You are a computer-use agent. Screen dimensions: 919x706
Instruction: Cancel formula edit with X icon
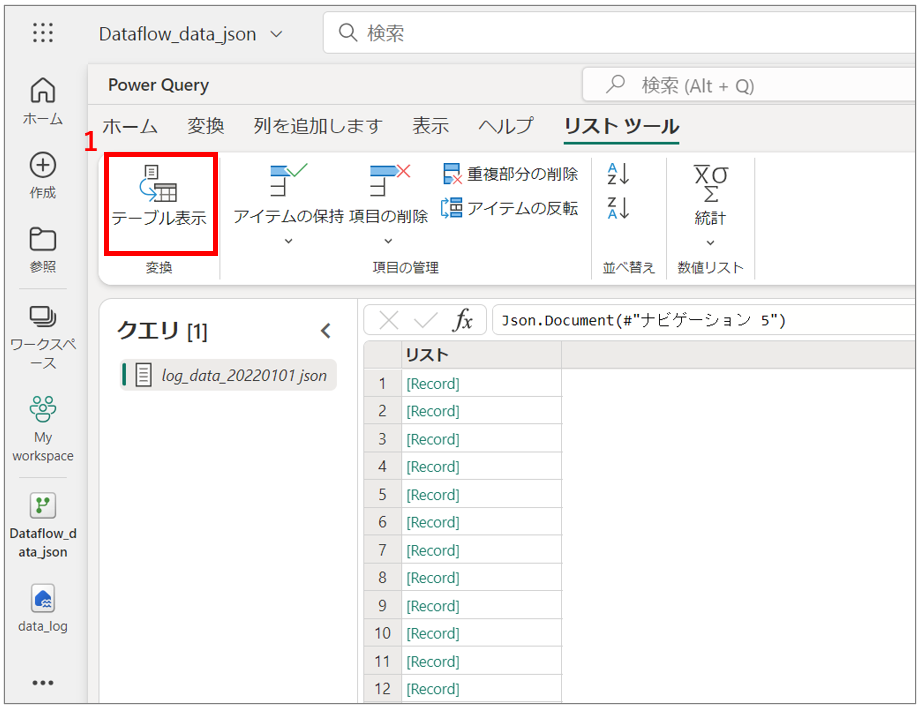(x=389, y=320)
